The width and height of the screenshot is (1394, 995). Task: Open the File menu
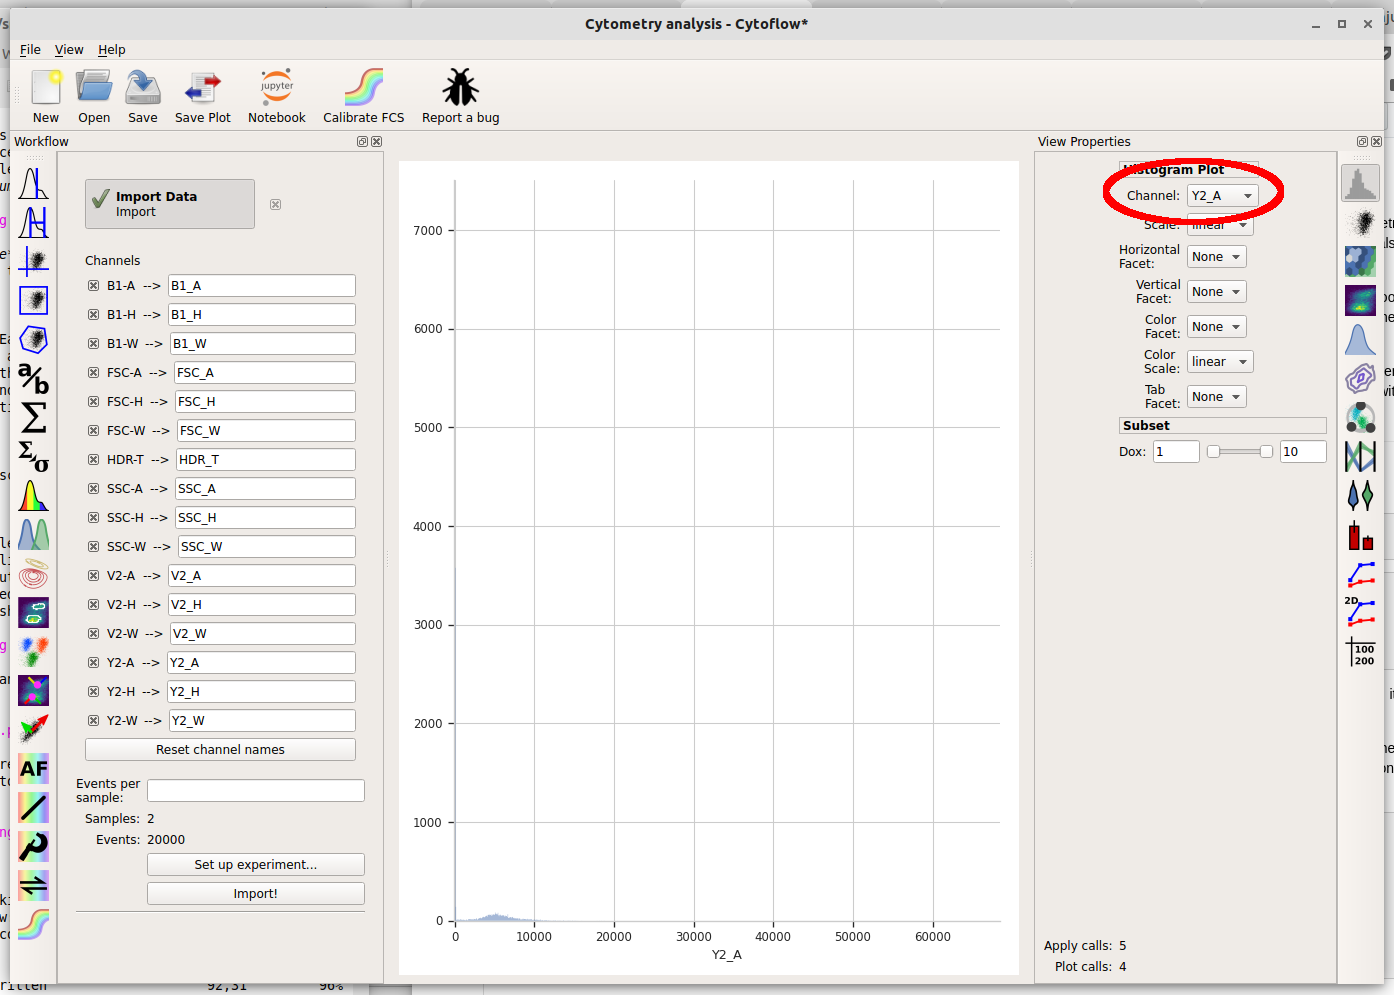(x=30, y=50)
